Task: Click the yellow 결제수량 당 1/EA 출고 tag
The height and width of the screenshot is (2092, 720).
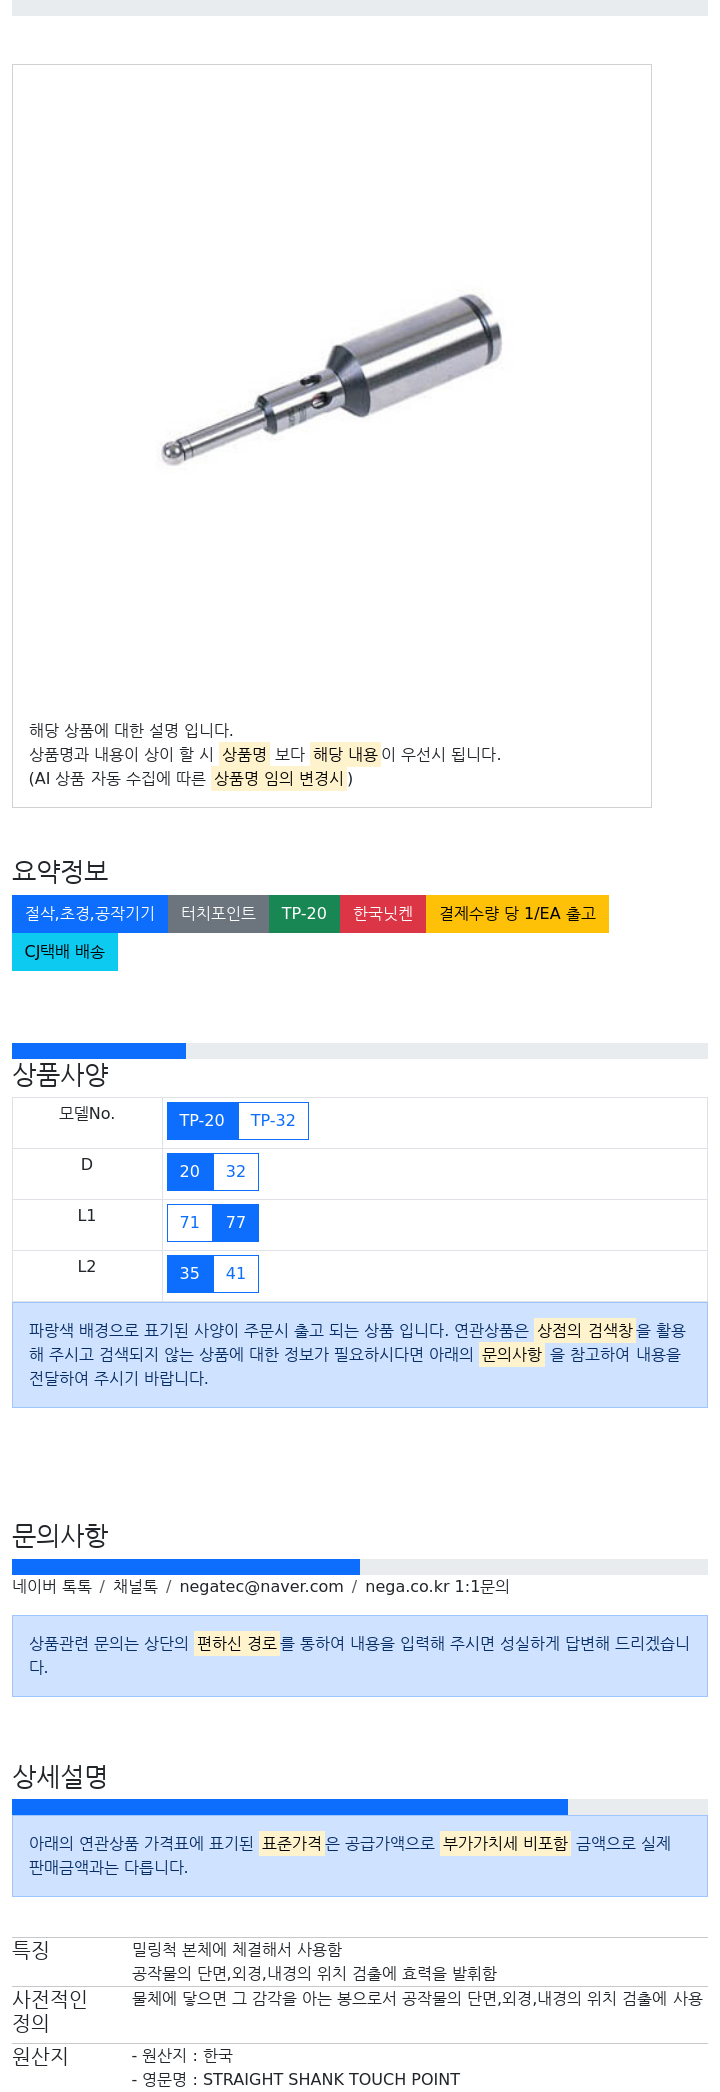Action: point(517,914)
